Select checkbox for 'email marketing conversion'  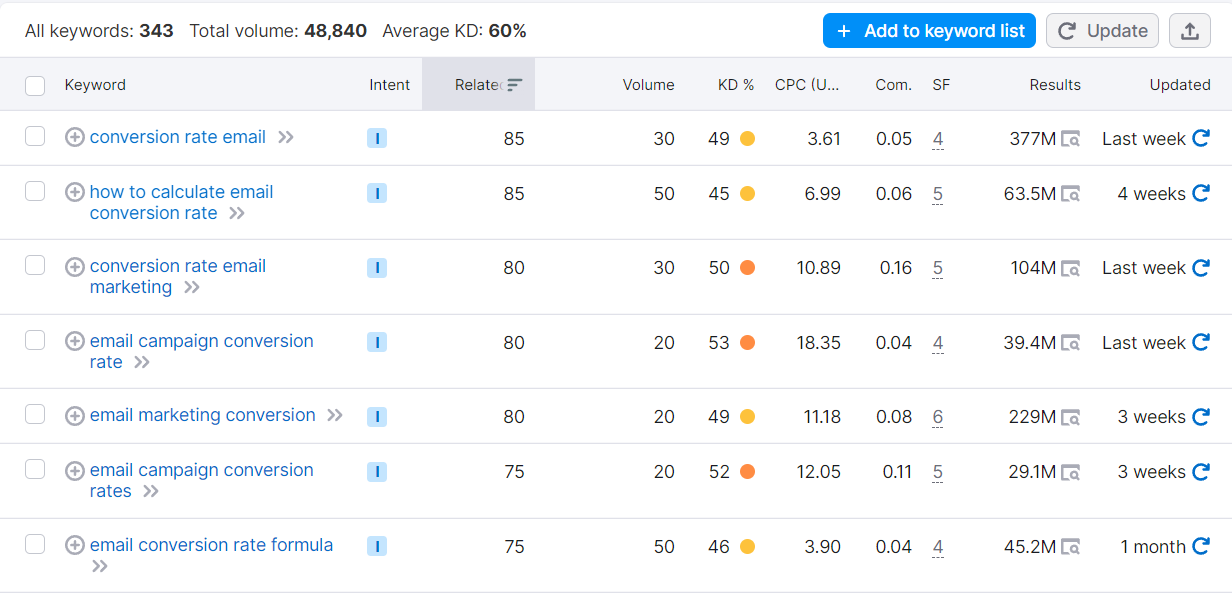click(35, 414)
